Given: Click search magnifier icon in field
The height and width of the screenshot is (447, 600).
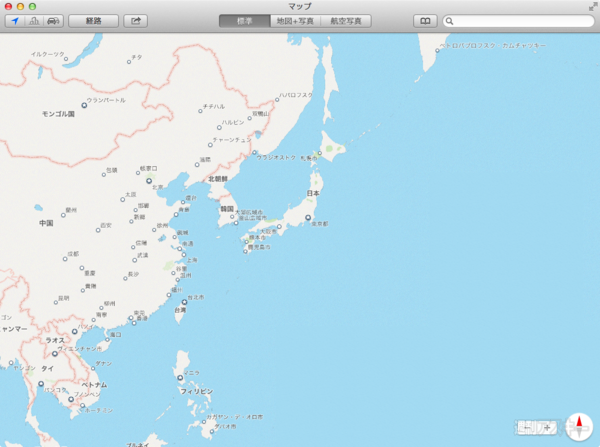Looking at the screenshot, I should pyautogui.click(x=450, y=21).
